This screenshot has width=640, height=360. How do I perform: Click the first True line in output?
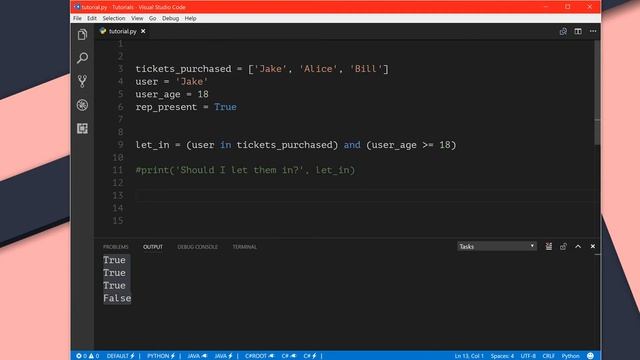pos(114,260)
